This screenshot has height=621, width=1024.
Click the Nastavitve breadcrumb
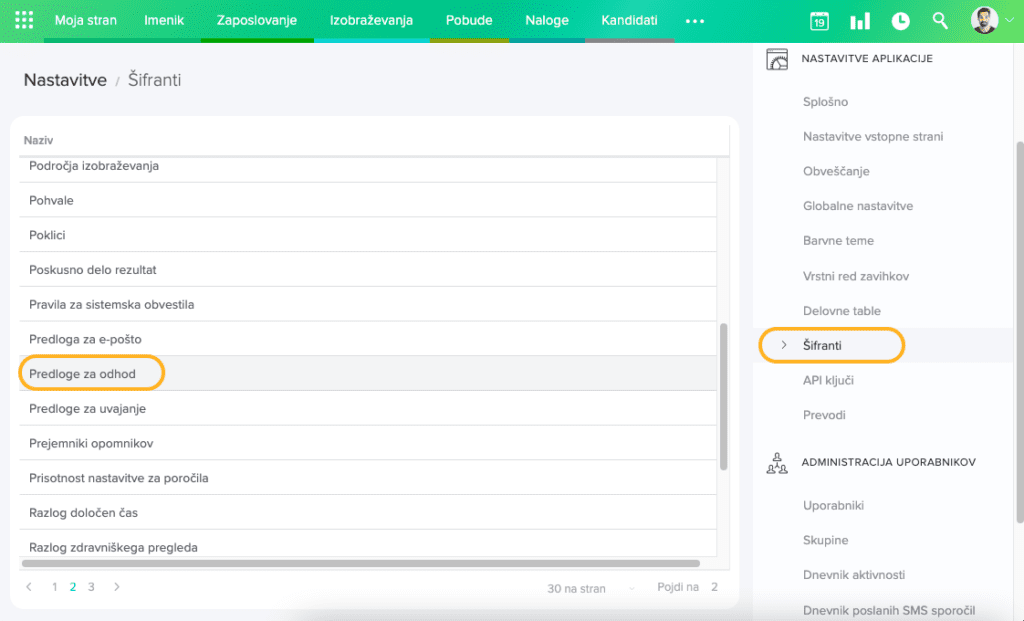pos(65,80)
